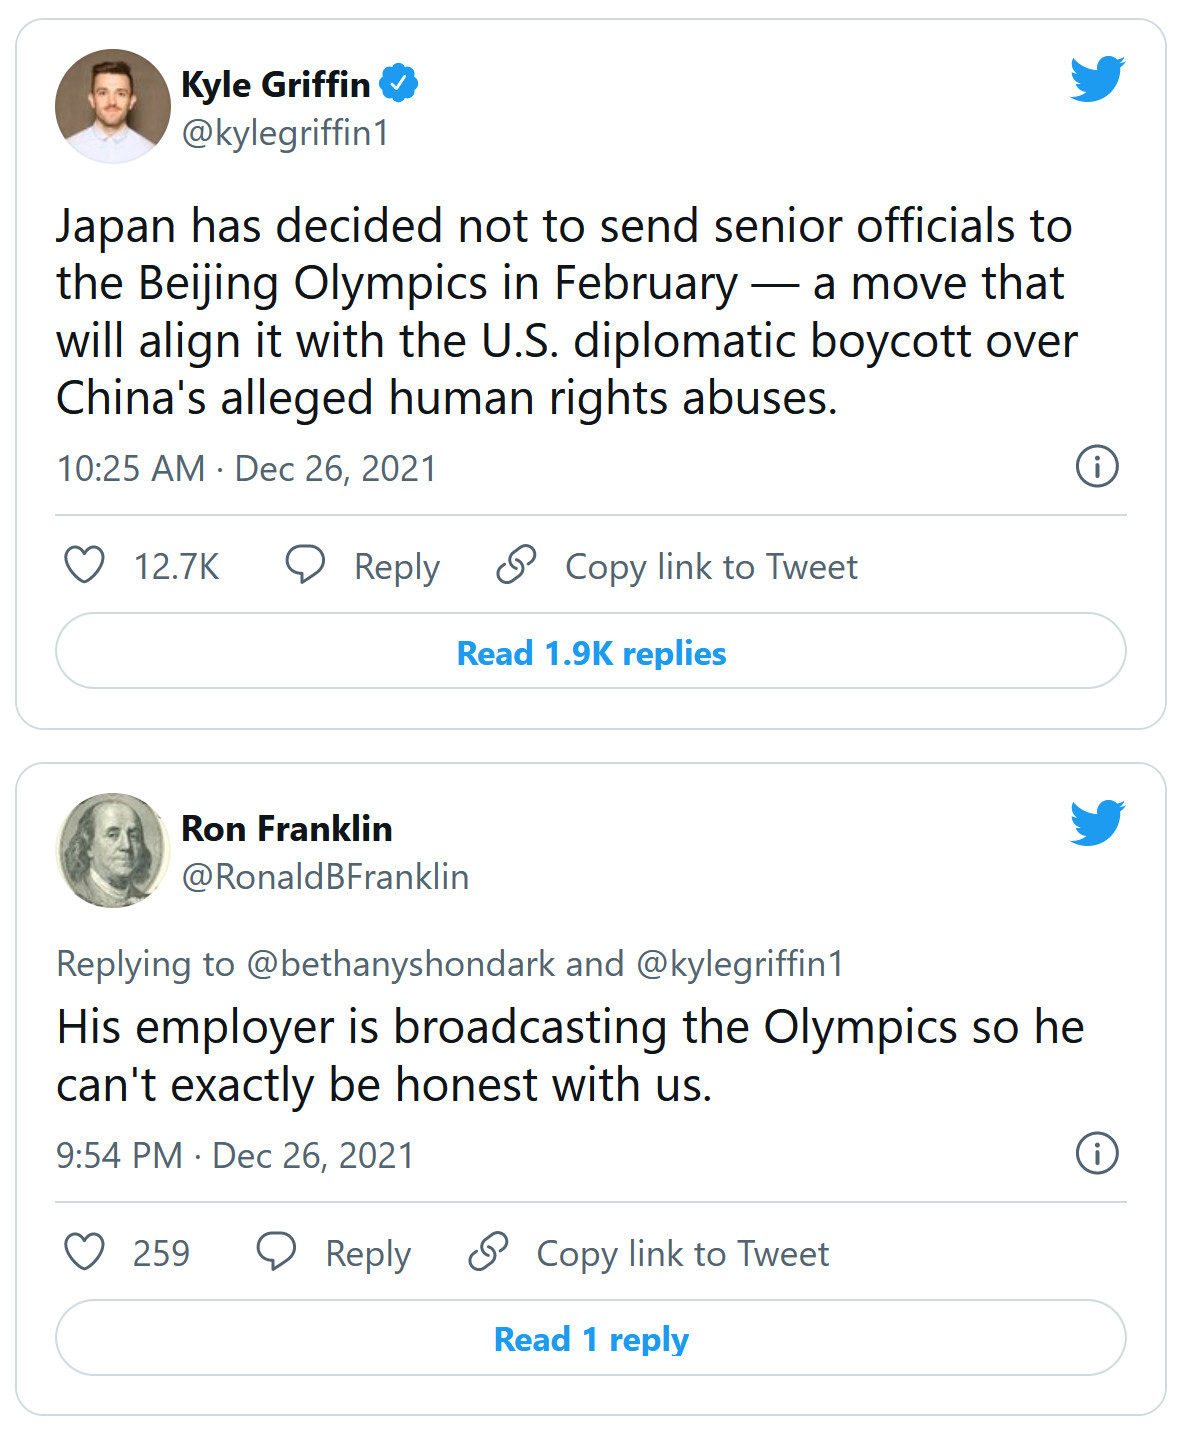Click the chain link icon on Ron's tweet

tap(488, 1252)
